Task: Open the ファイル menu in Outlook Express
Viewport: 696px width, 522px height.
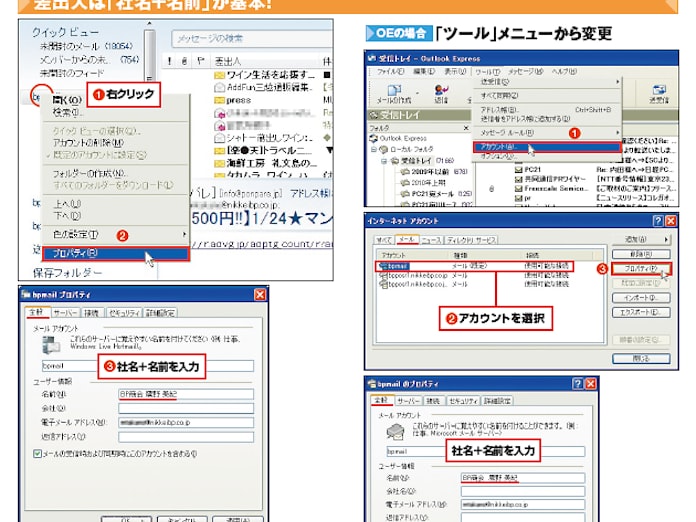Action: [x=390, y=71]
